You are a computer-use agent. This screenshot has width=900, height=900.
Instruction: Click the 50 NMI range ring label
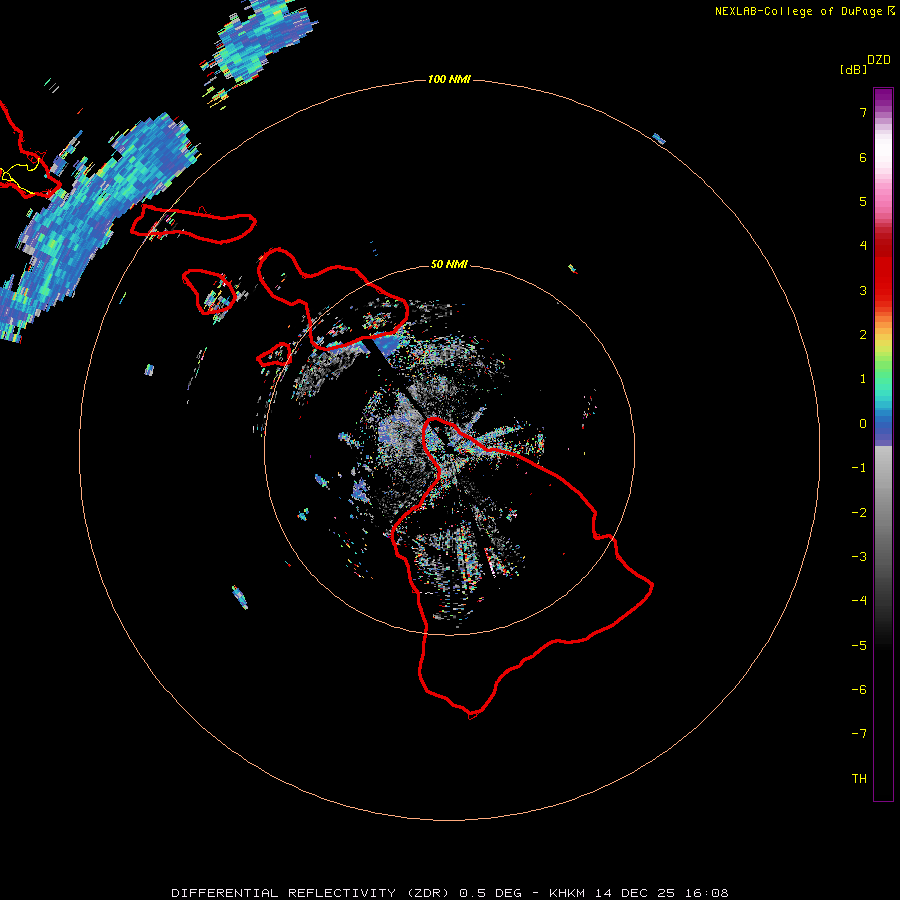pyautogui.click(x=449, y=264)
